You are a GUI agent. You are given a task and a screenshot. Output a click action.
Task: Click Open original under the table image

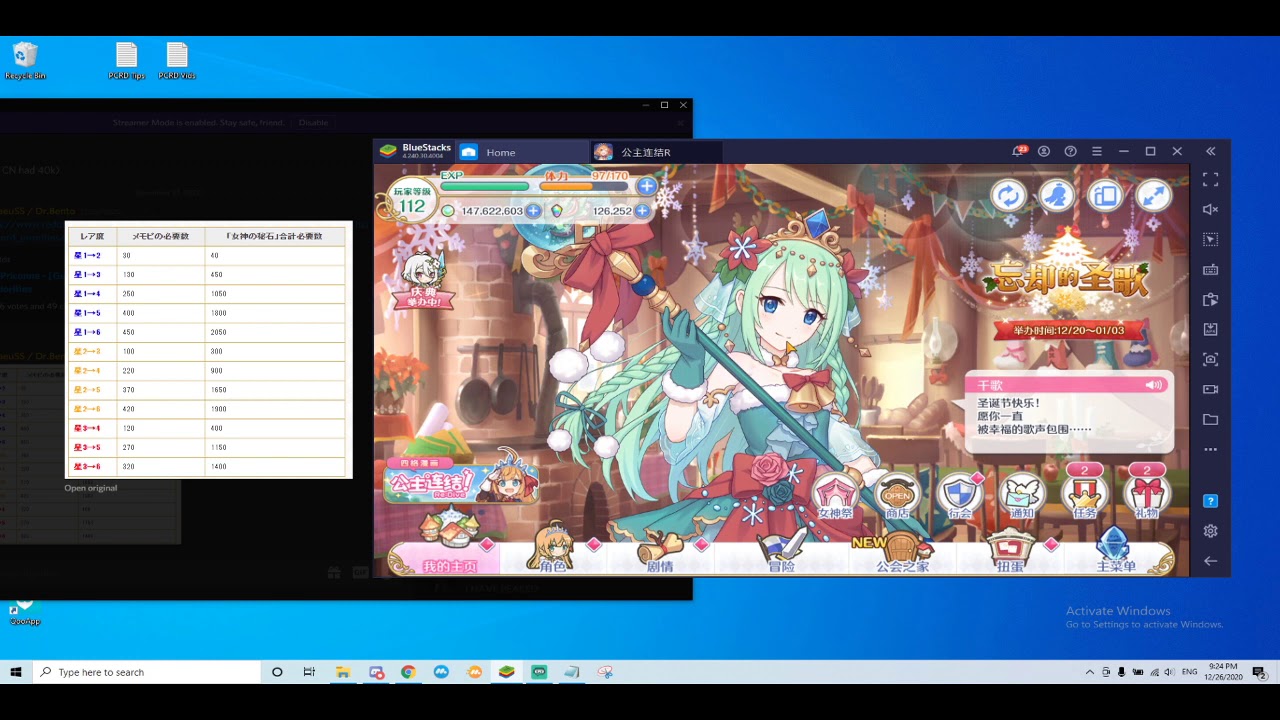91,488
